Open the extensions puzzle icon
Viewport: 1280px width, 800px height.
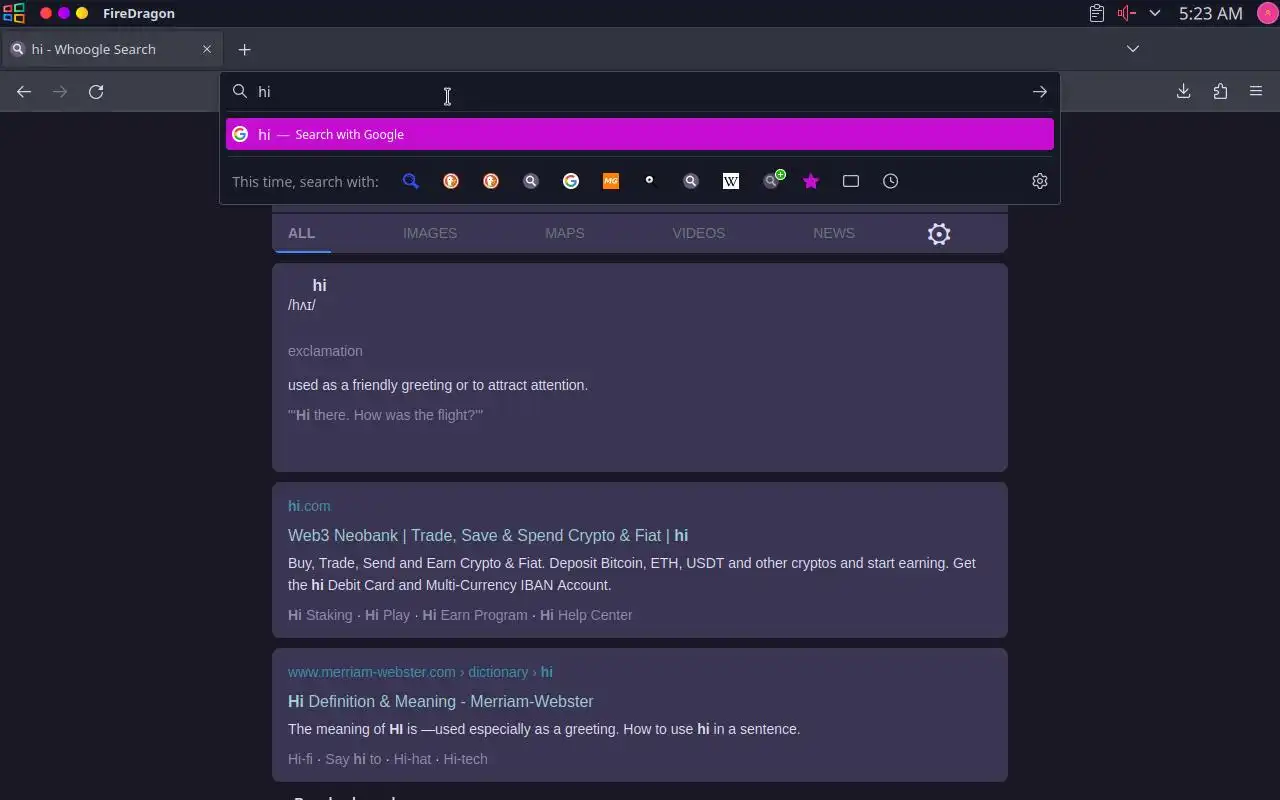pos(1220,92)
